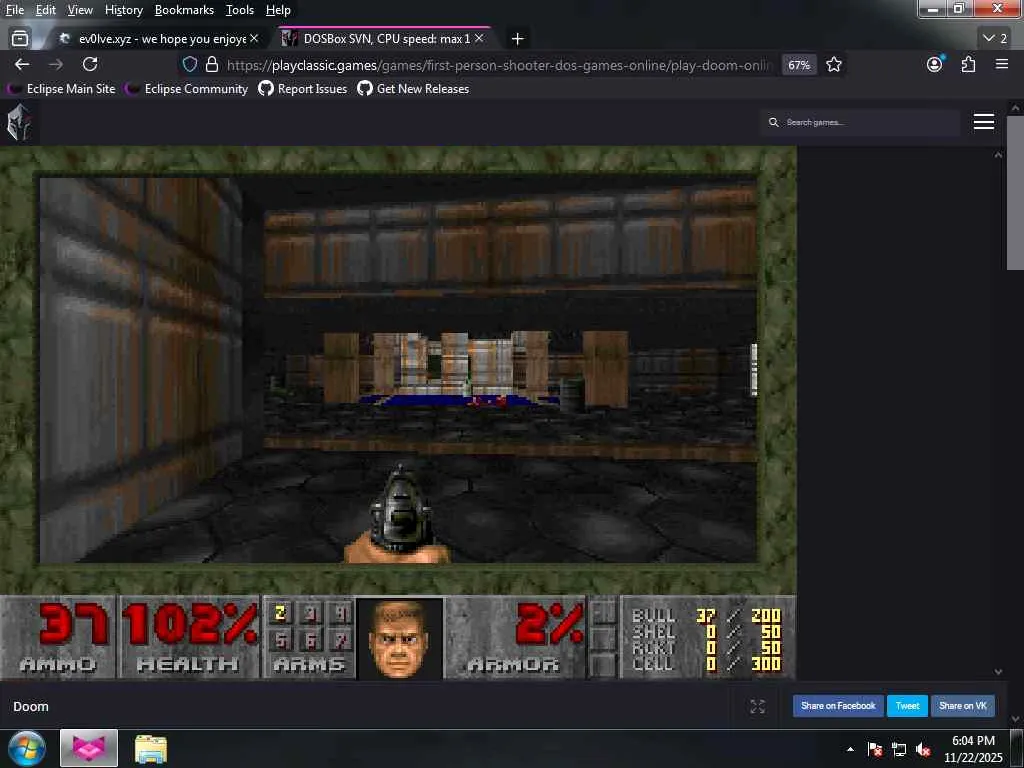Image resolution: width=1024 pixels, height=768 pixels.
Task: Click the Doomguy face in status bar
Action: [x=399, y=637]
